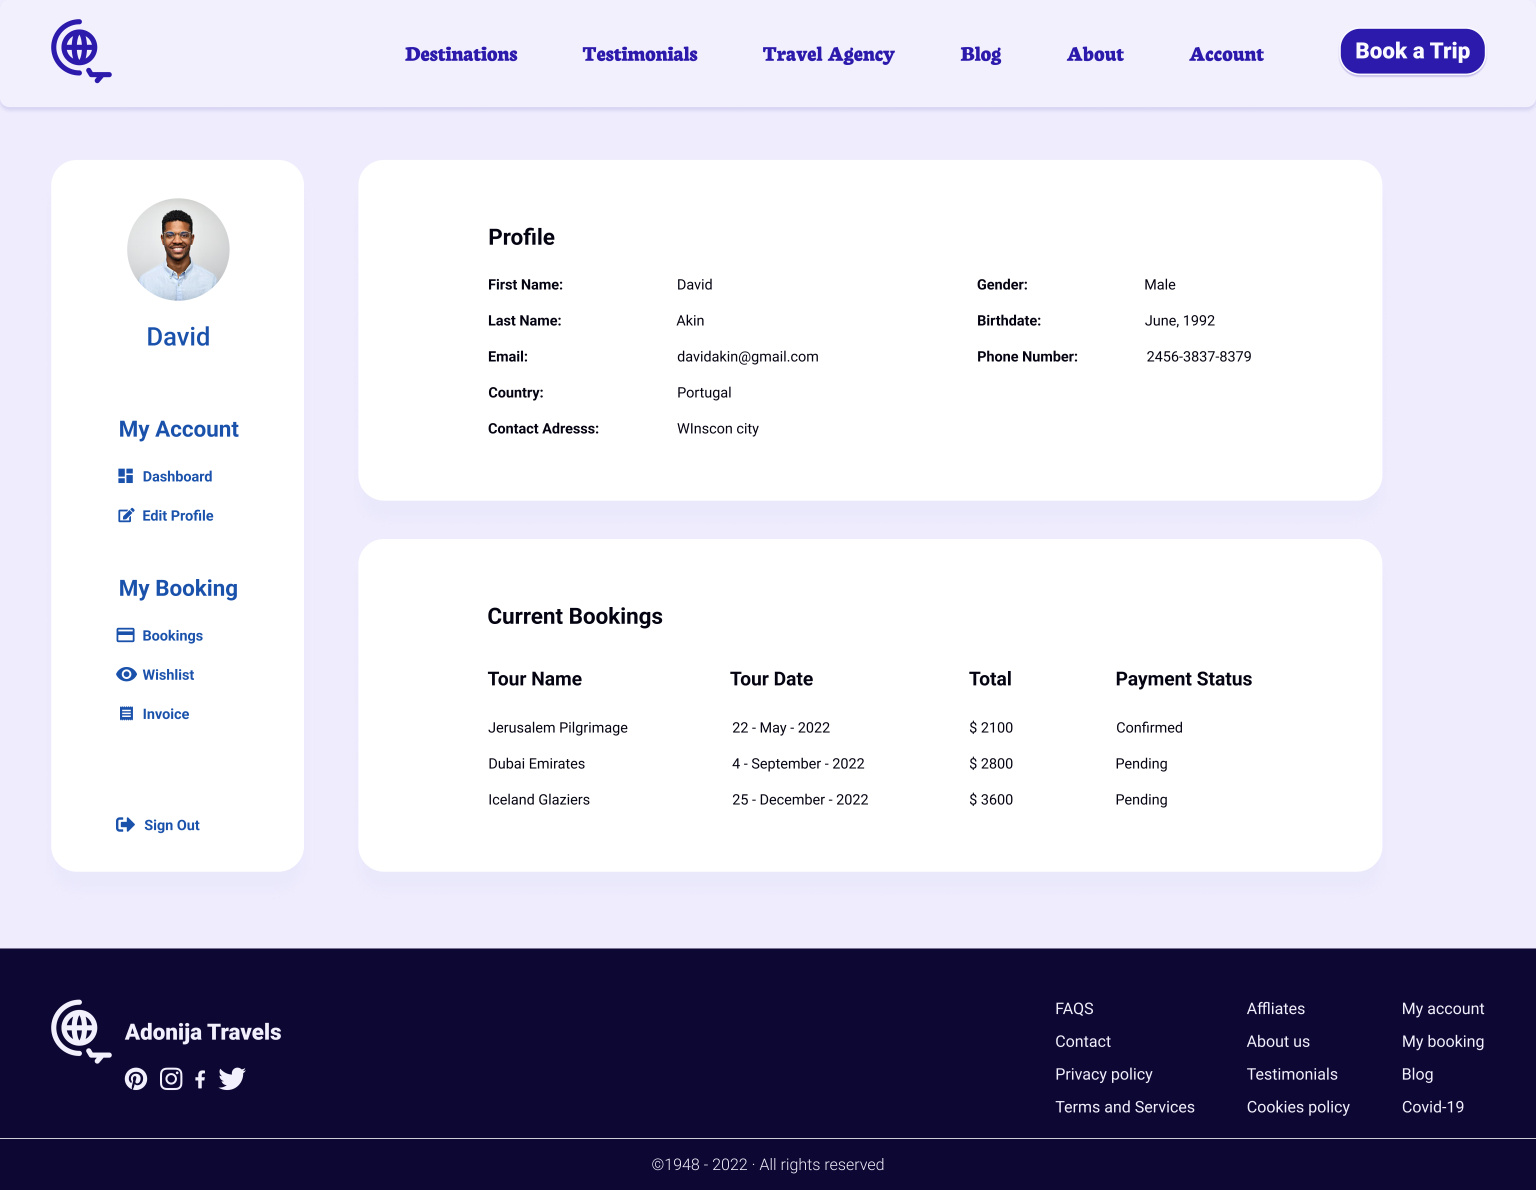The image size is (1536, 1190).
Task: Open the Privacy policy footer link
Action: [1103, 1074]
